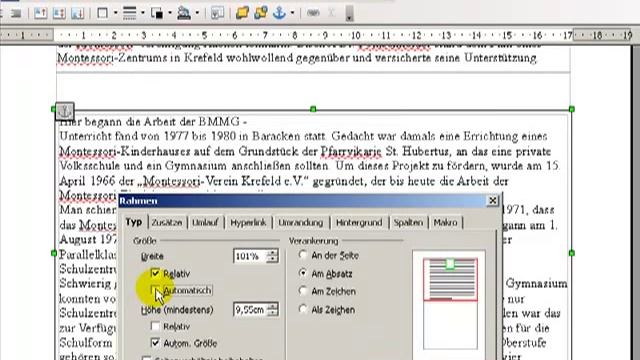This screenshot has width=640, height=360.
Task: Open the Umlauf tab
Action: coord(205,222)
